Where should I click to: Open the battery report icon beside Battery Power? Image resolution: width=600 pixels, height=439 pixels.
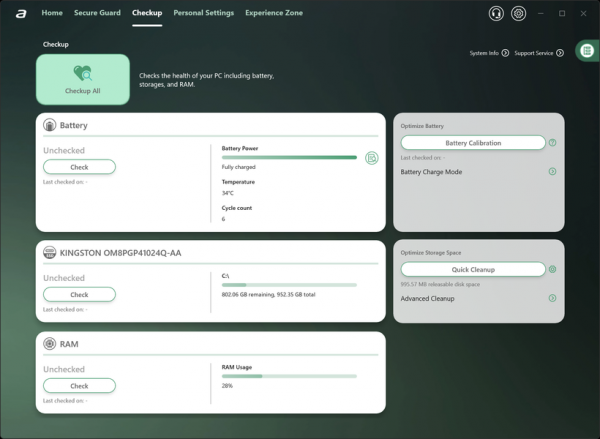(x=372, y=158)
